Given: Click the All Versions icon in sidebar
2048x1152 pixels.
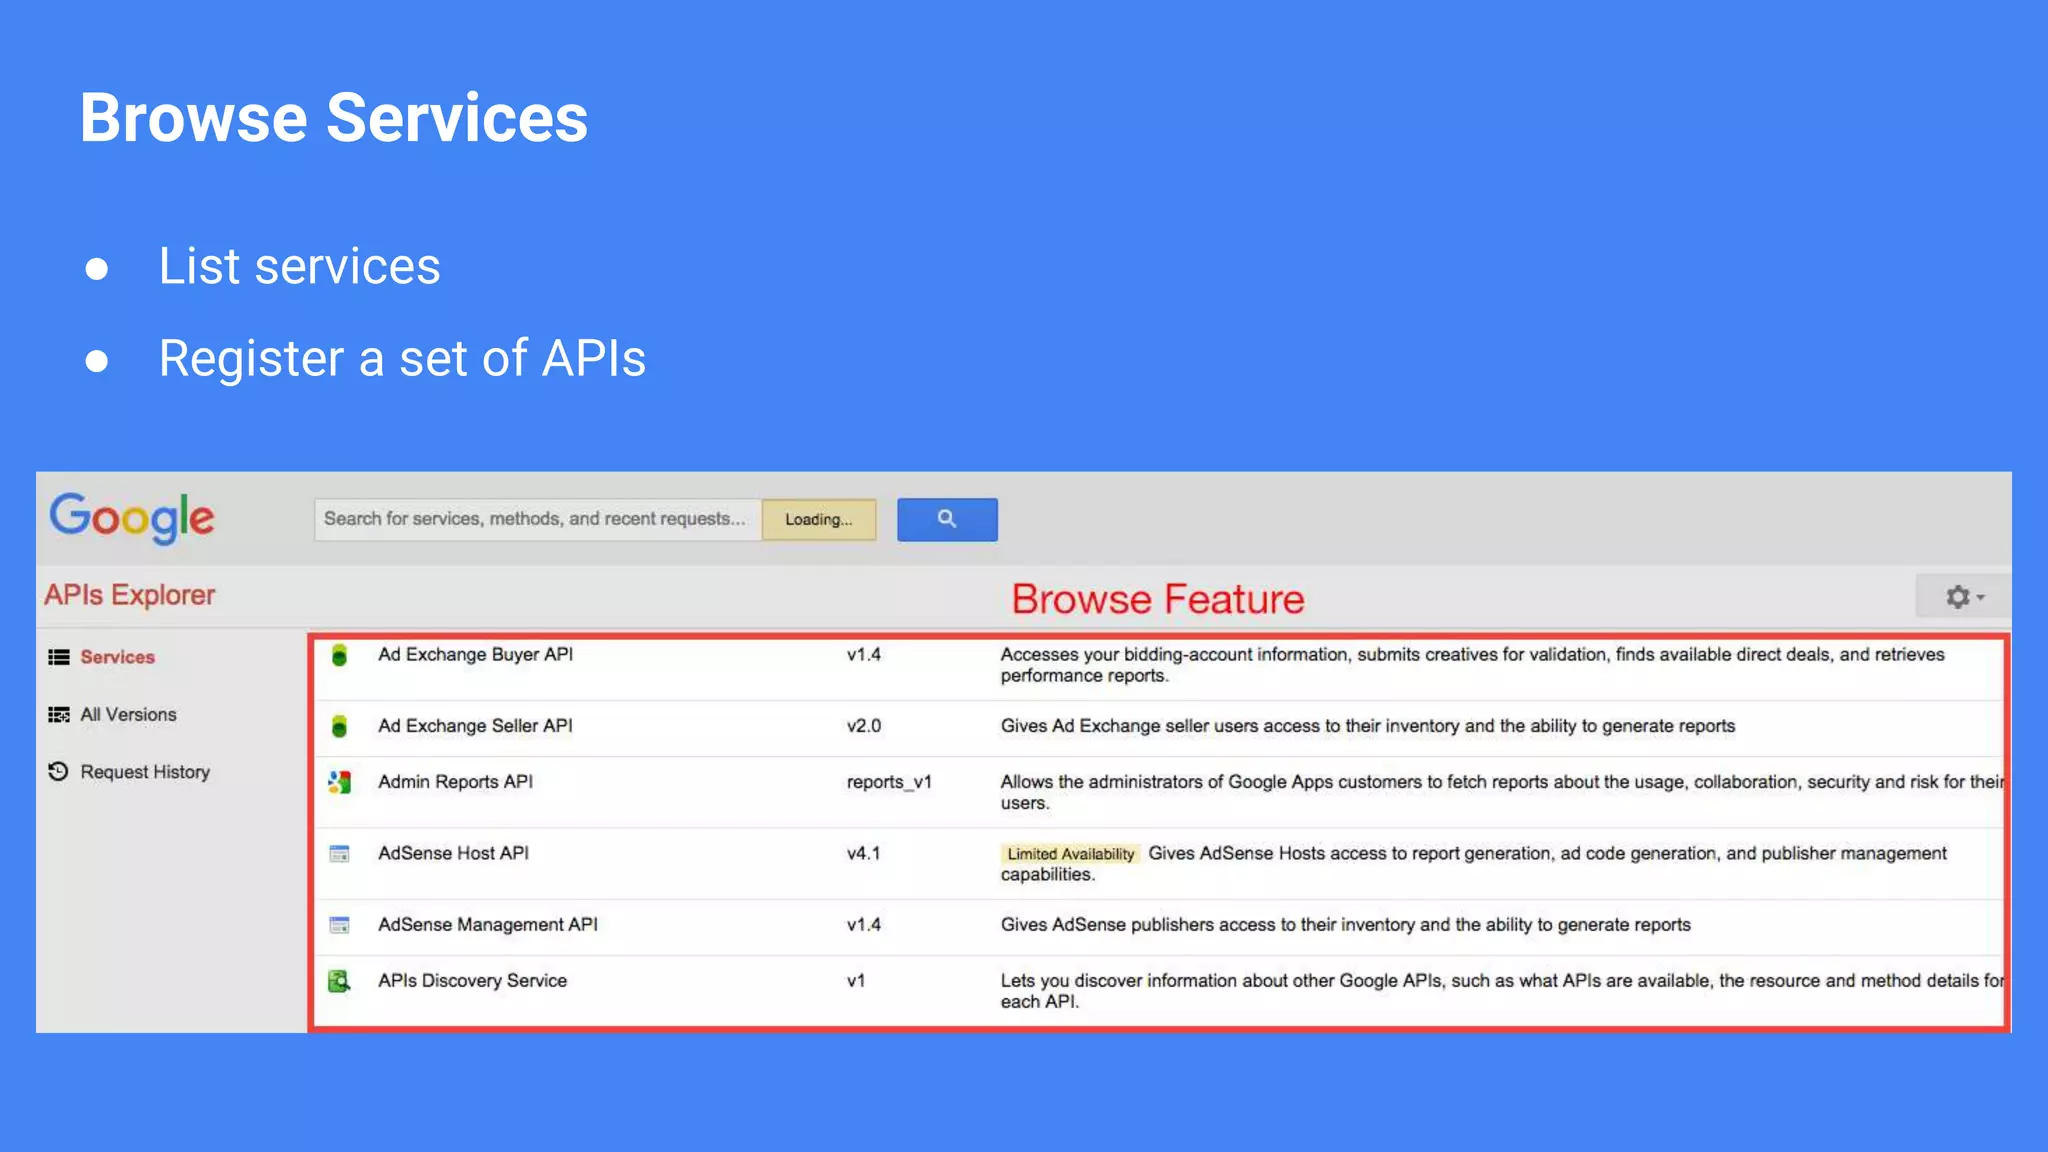Looking at the screenshot, I should coord(59,714).
